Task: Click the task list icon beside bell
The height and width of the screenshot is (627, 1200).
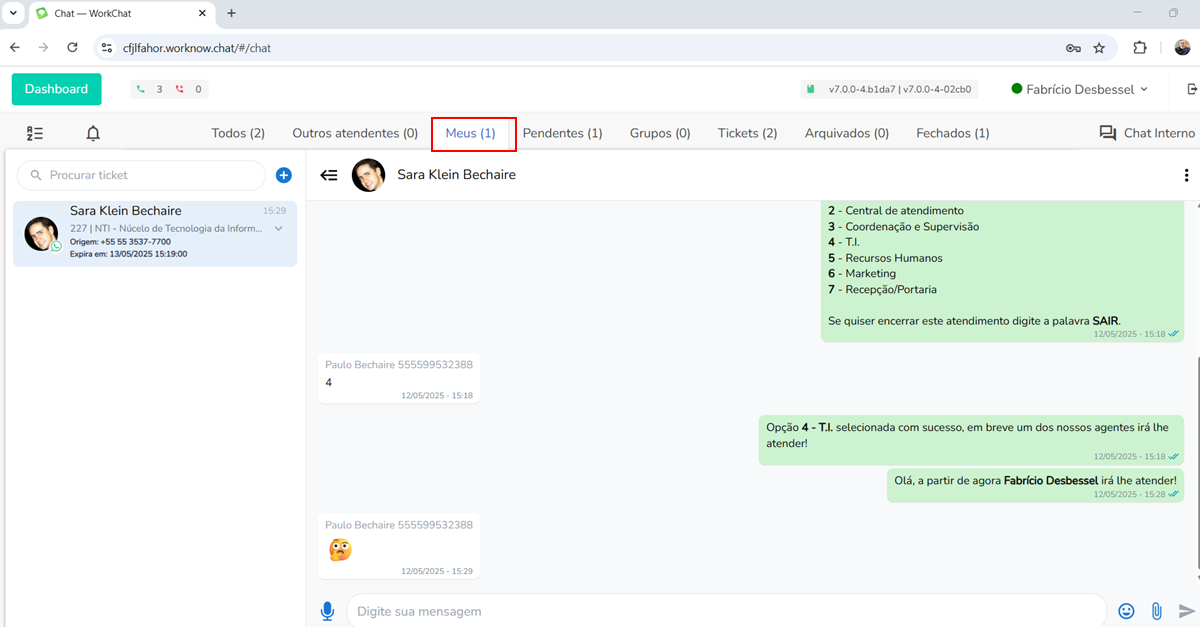Action: [x=35, y=133]
